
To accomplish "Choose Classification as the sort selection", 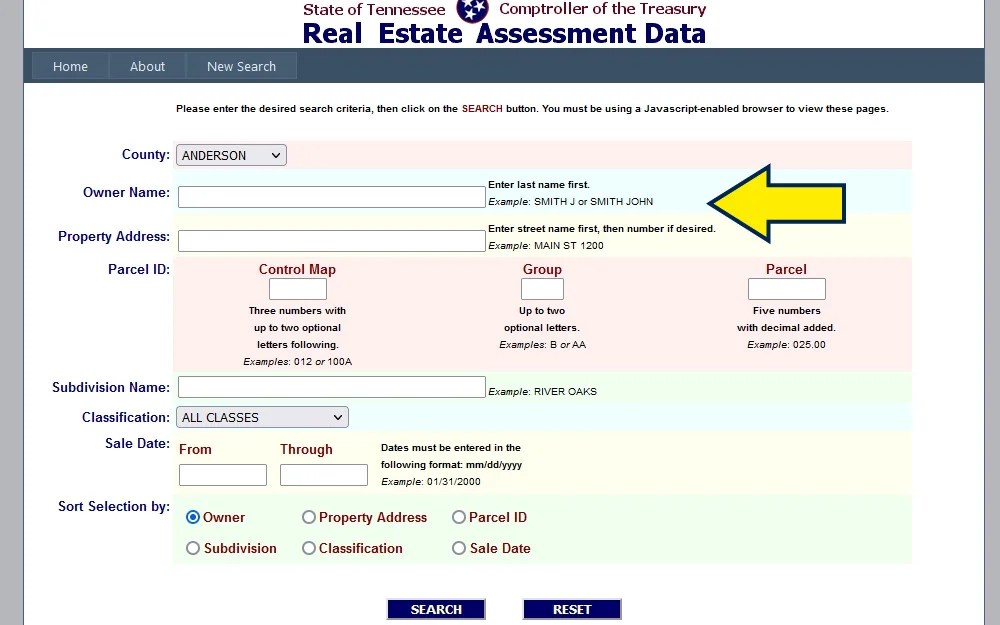I will (x=309, y=548).
